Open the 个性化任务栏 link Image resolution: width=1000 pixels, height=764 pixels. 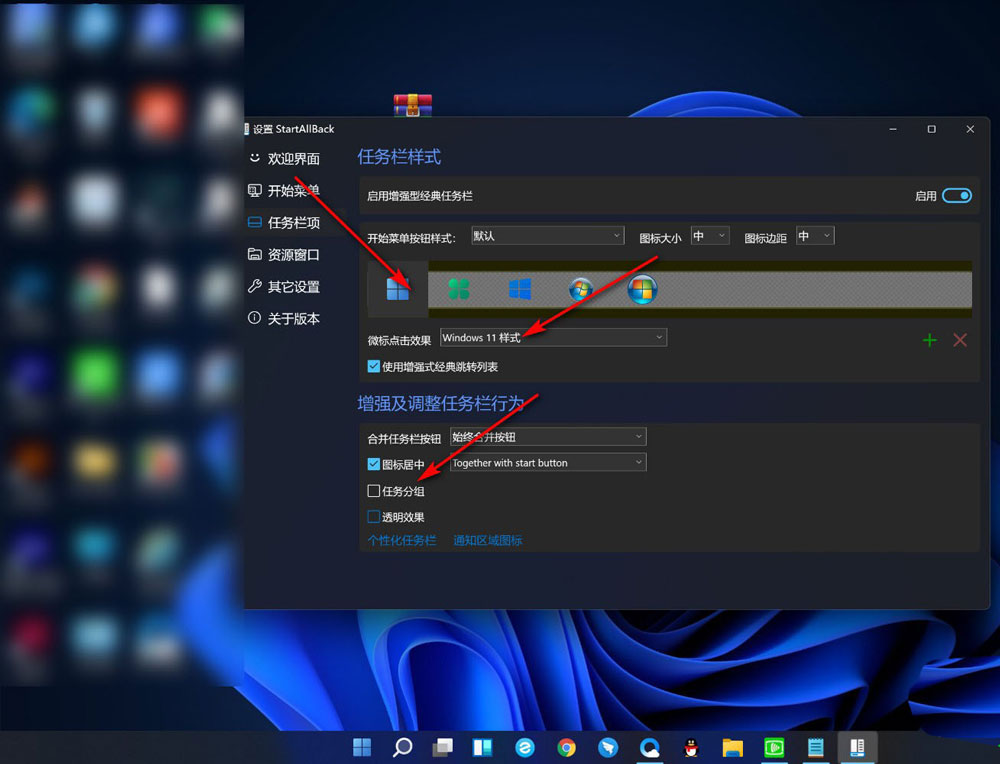pos(402,540)
